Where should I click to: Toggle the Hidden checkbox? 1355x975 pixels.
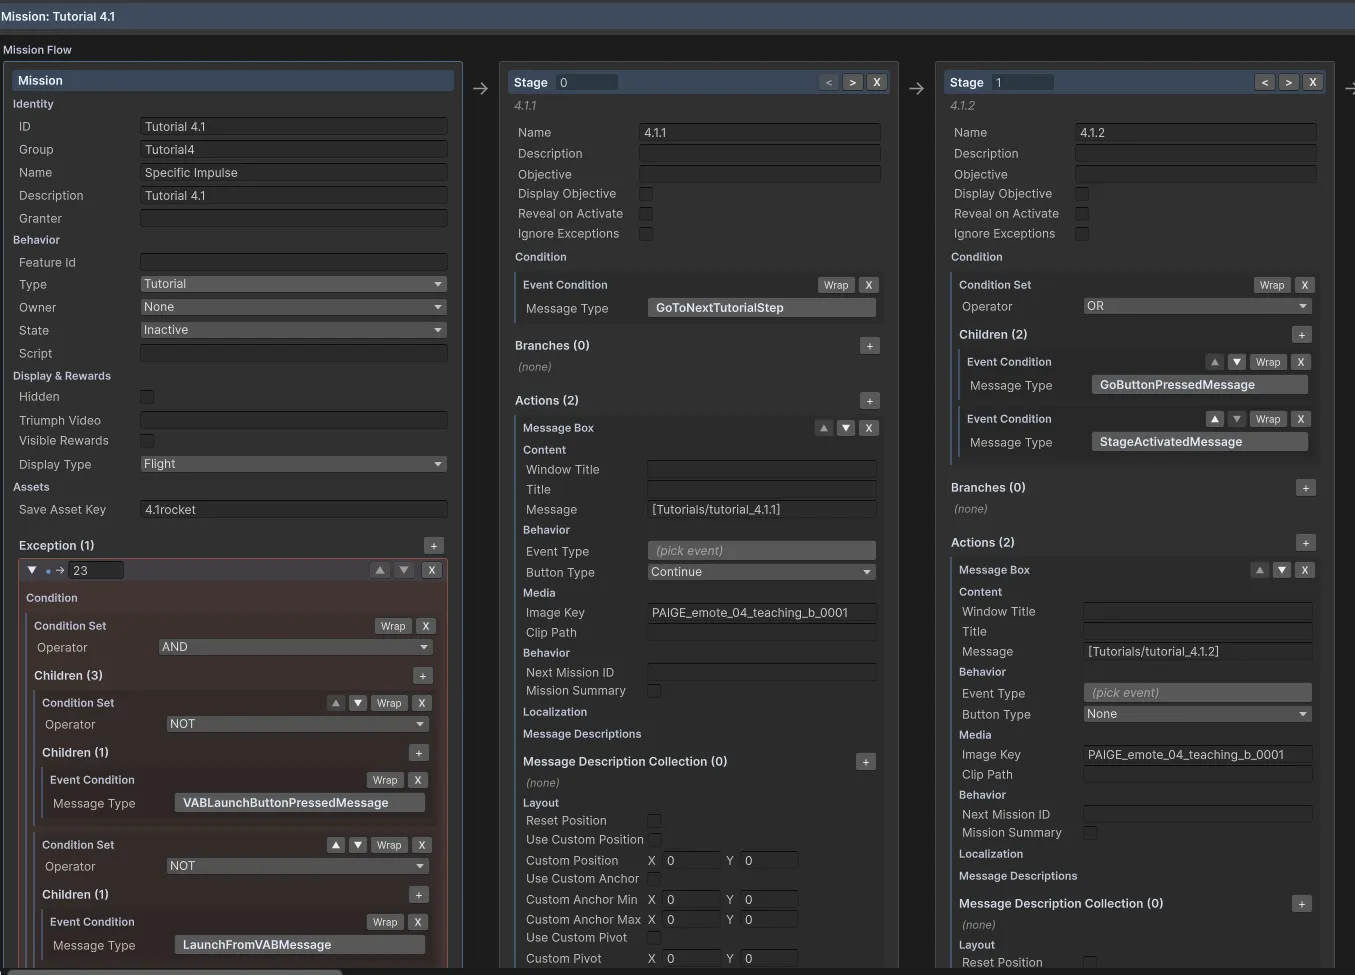click(147, 397)
